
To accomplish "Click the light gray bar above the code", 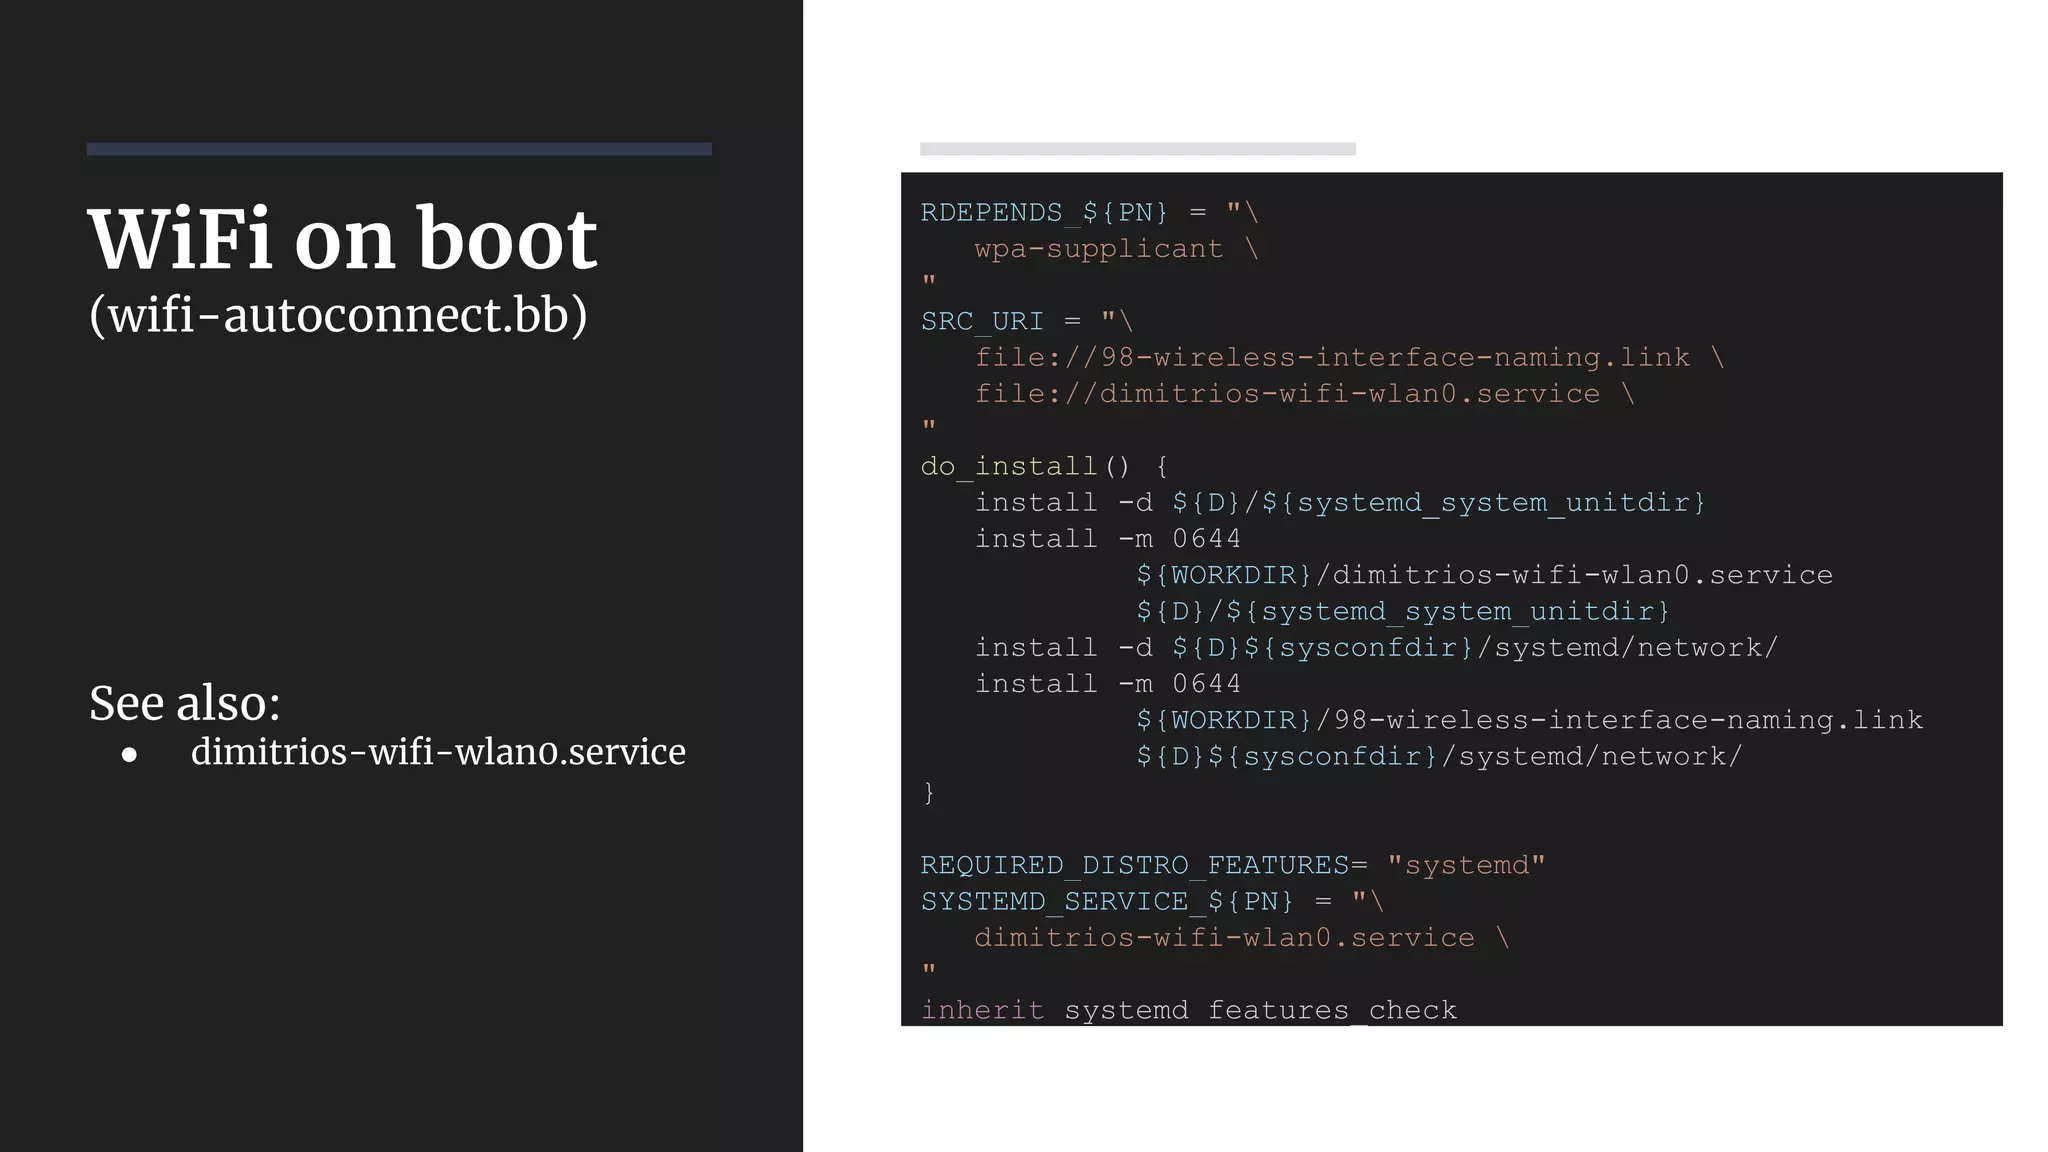I will [x=1137, y=149].
